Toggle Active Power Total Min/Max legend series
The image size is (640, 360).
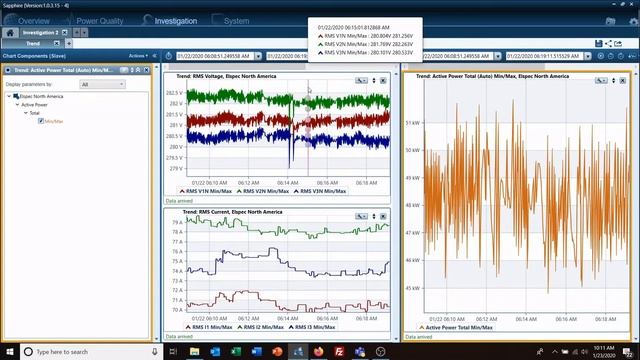pos(456,327)
